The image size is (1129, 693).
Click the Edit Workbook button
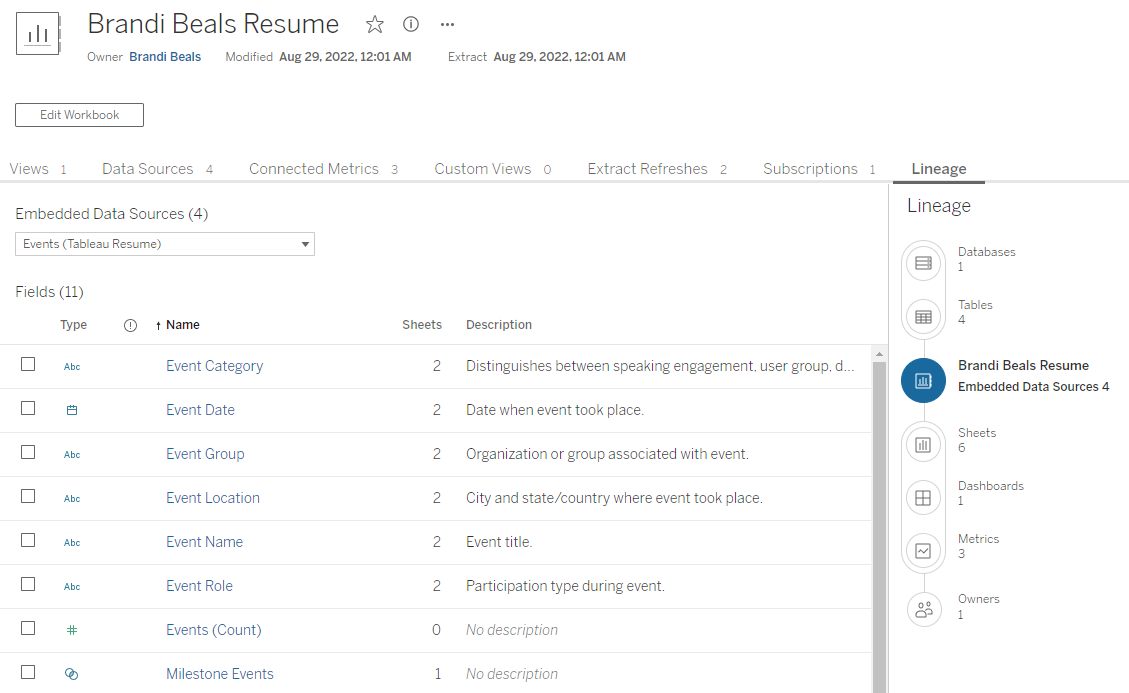pos(79,115)
